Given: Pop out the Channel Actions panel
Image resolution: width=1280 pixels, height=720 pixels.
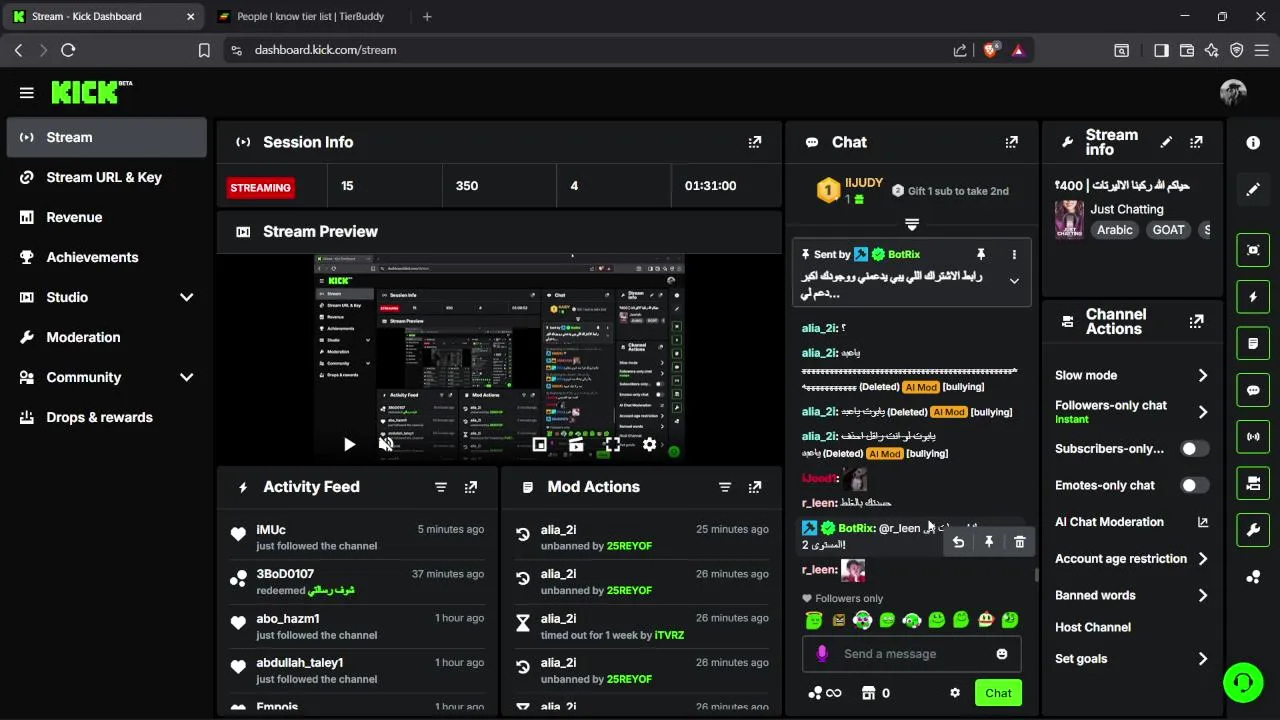Looking at the screenshot, I should [x=1196, y=322].
